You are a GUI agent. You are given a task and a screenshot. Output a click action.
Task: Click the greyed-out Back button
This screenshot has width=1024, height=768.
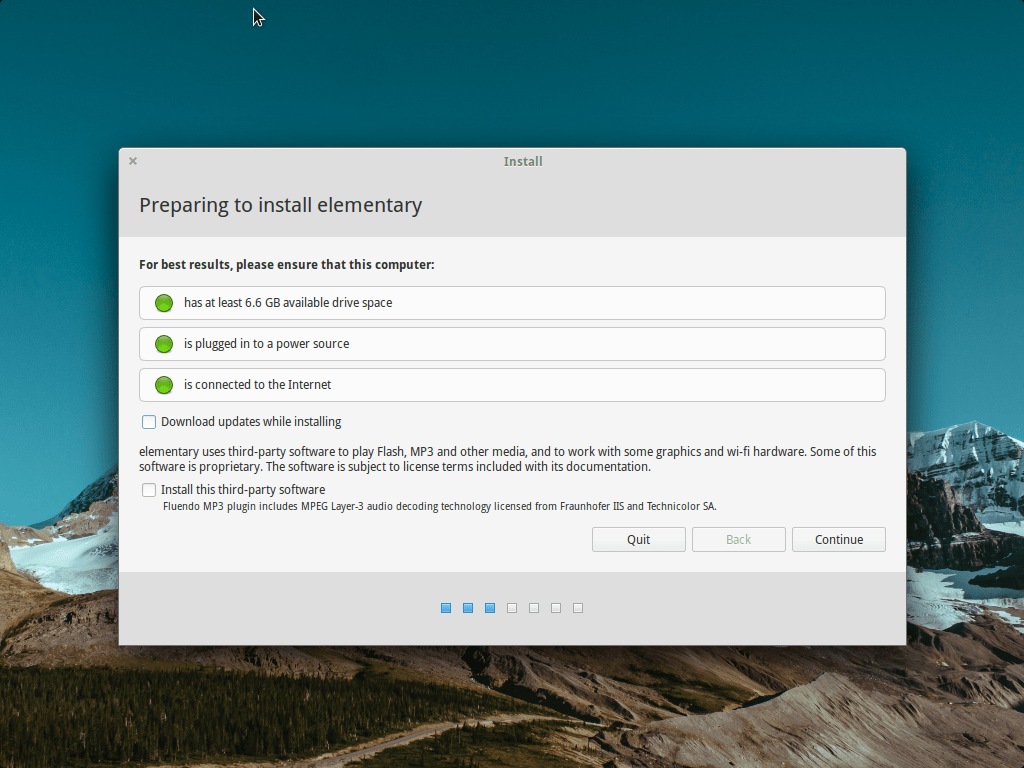point(738,539)
